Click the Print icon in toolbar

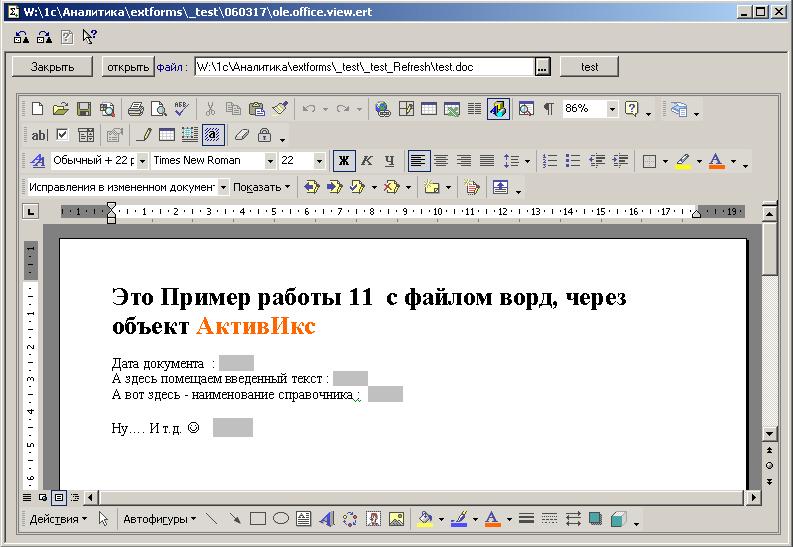pos(136,109)
